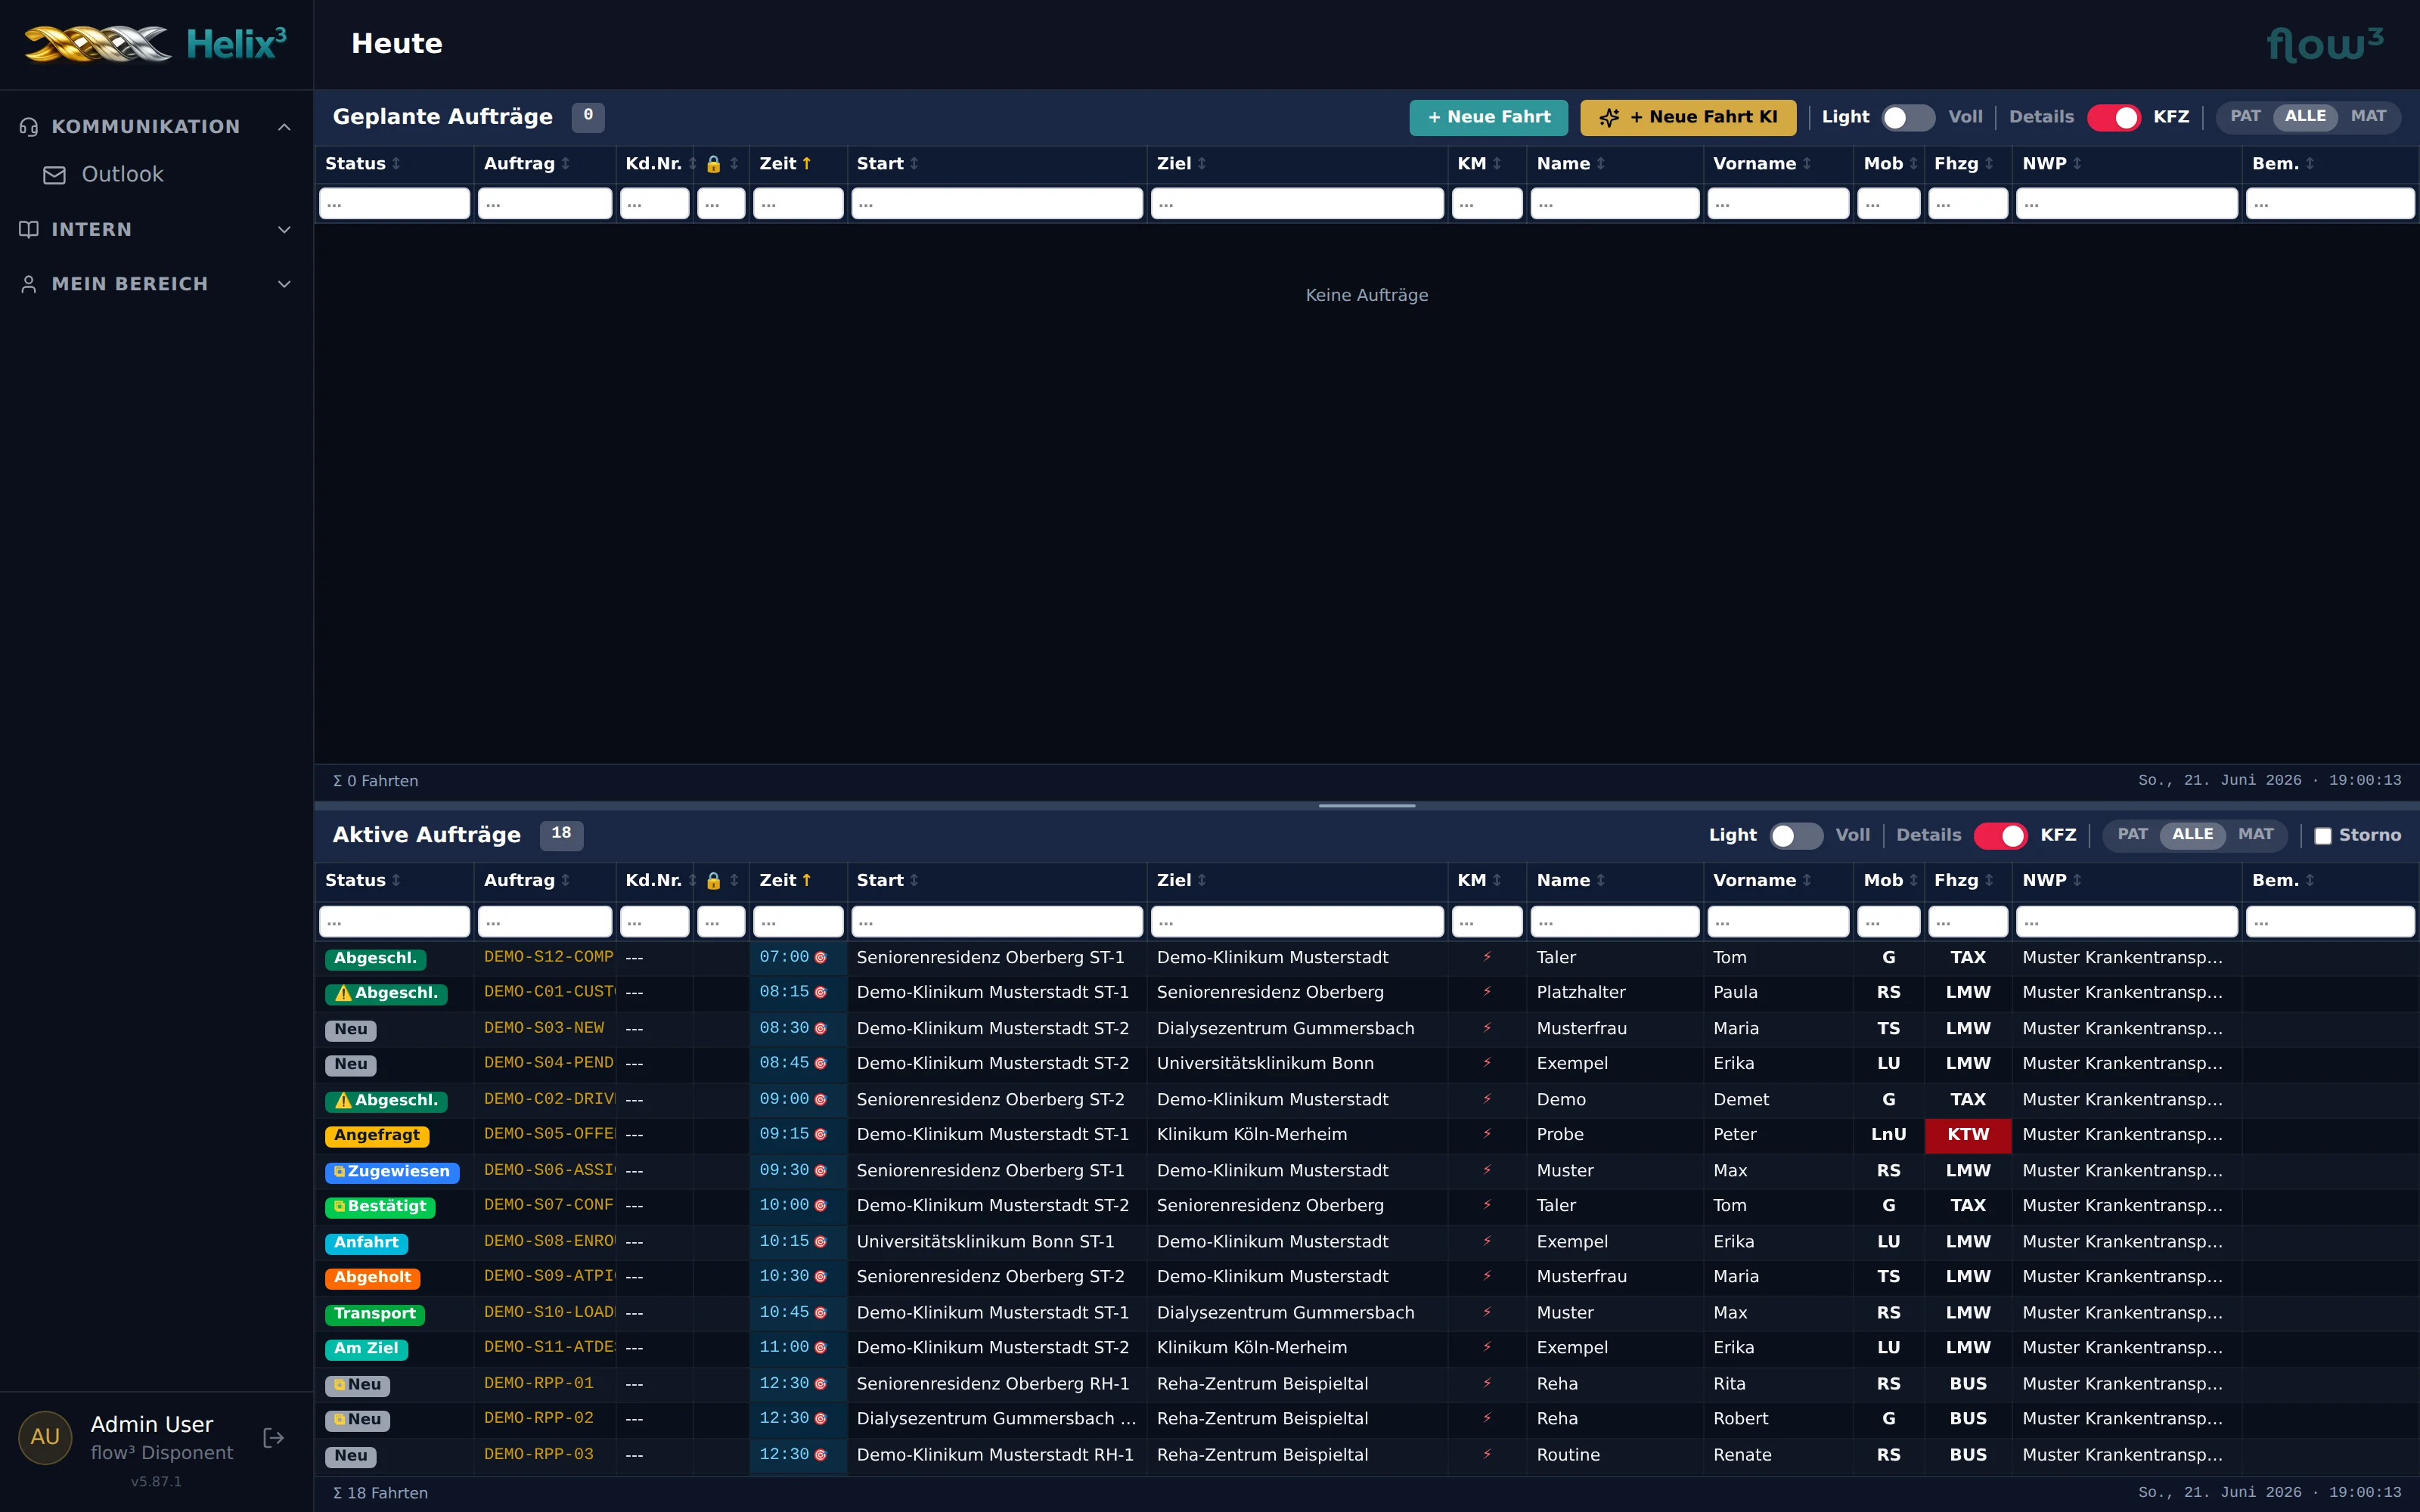Open order DEMO-RPP-03
The width and height of the screenshot is (2420, 1512).
coord(538,1454)
